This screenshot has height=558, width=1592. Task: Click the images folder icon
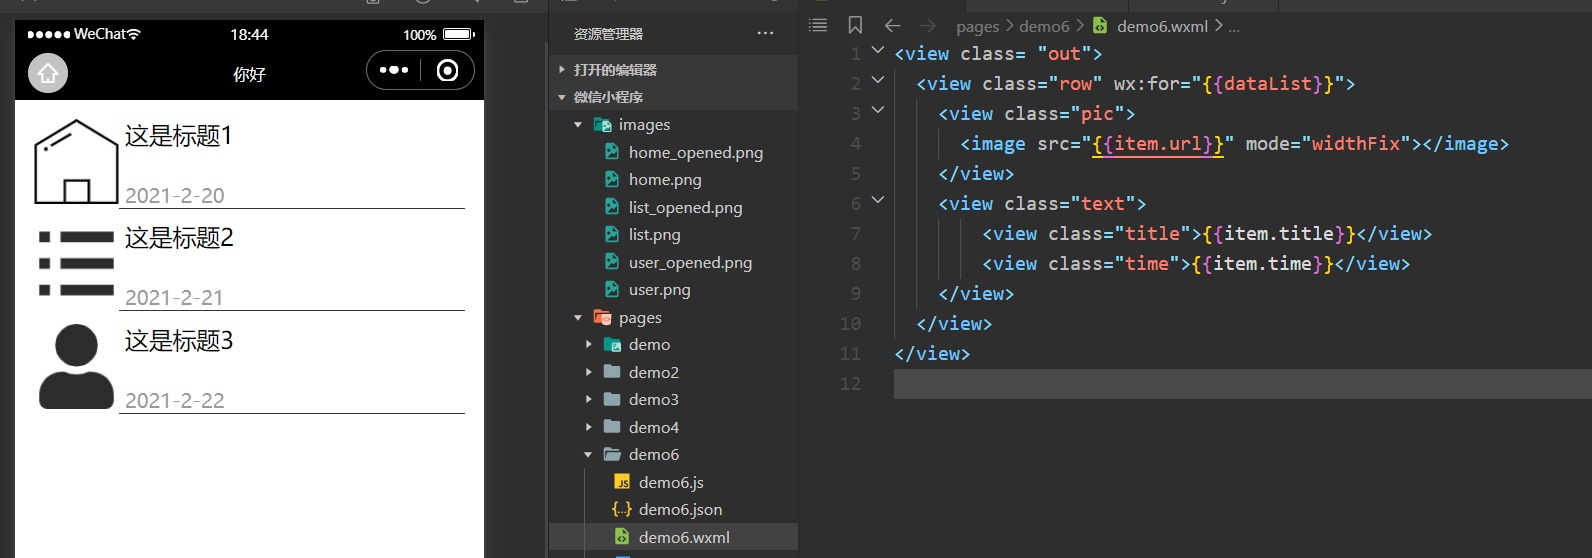point(603,125)
